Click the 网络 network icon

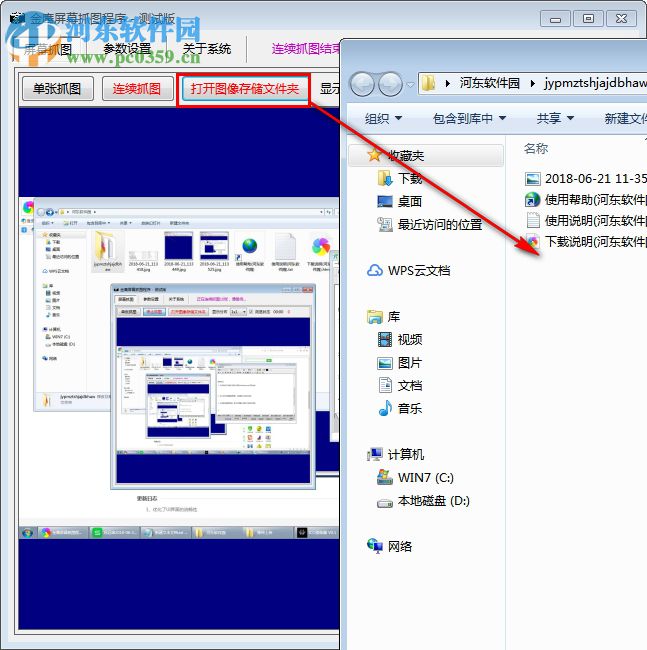(375, 546)
